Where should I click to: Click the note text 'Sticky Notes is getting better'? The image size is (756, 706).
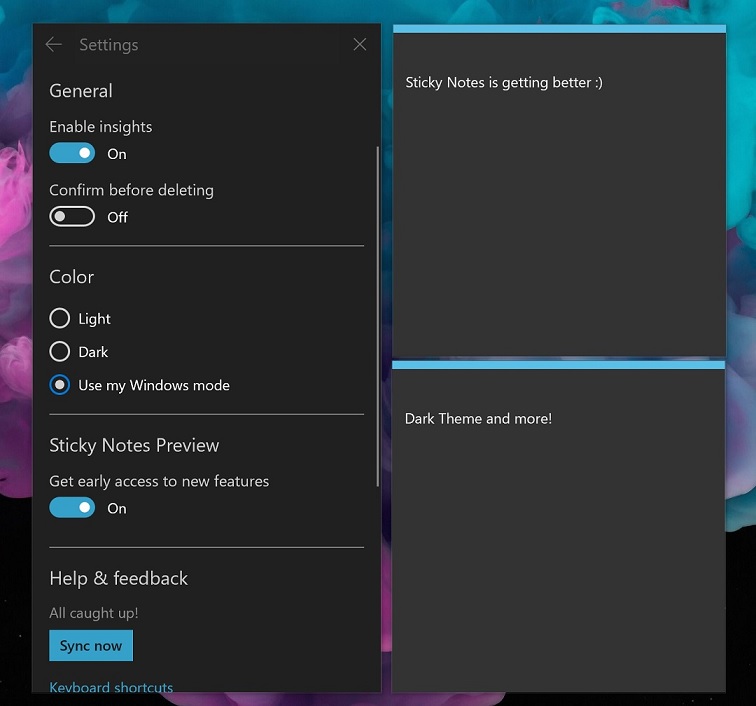[x=504, y=83]
